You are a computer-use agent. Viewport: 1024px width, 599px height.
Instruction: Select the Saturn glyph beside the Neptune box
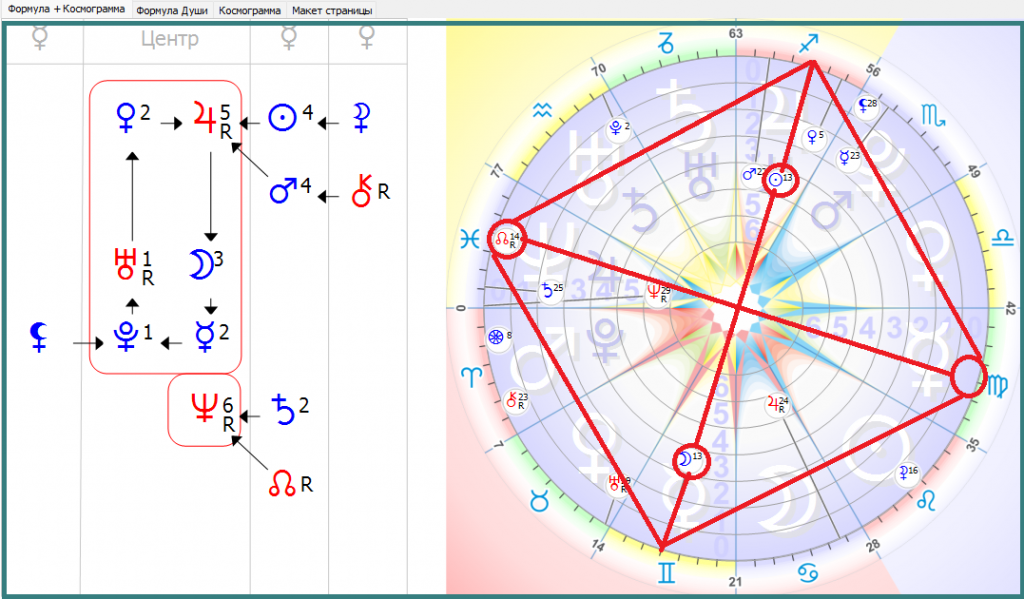click(285, 408)
